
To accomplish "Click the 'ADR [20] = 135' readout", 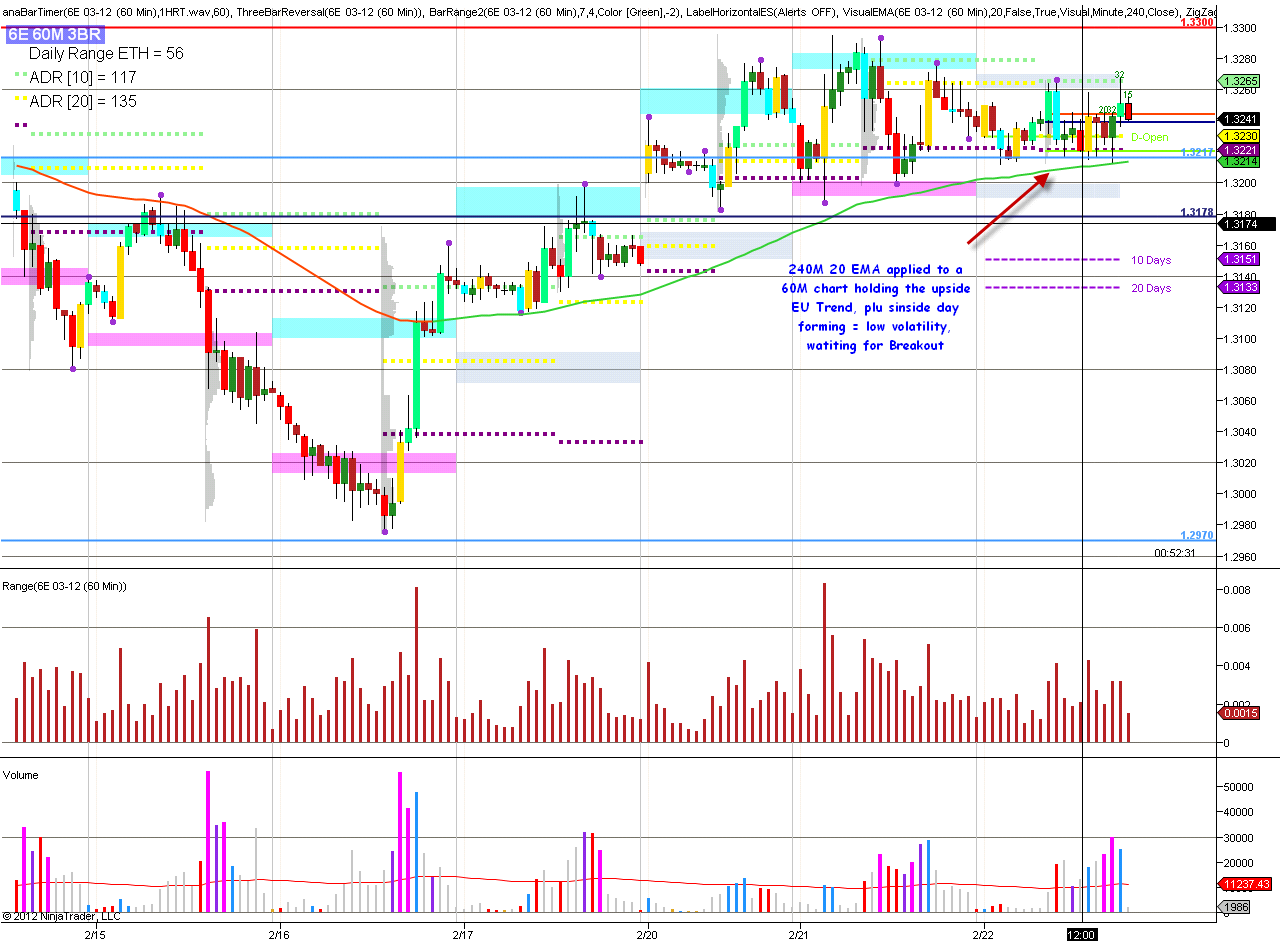I will coord(83,101).
